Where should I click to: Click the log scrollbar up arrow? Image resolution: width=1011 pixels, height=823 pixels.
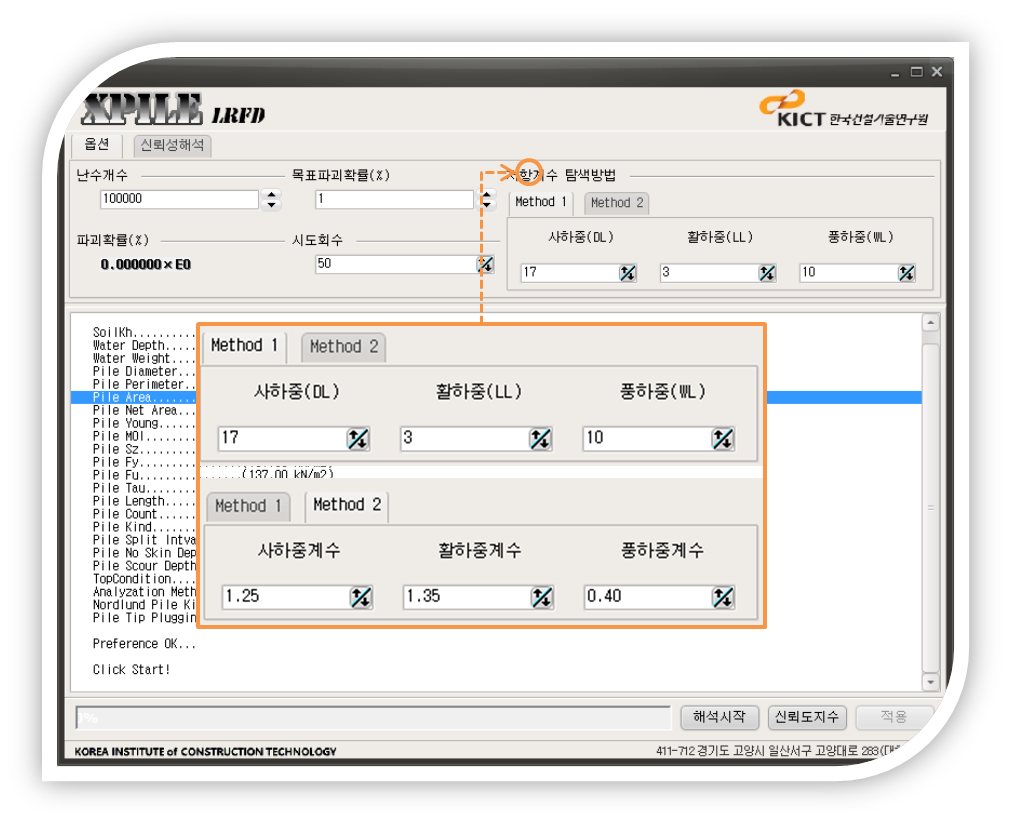(x=930, y=322)
